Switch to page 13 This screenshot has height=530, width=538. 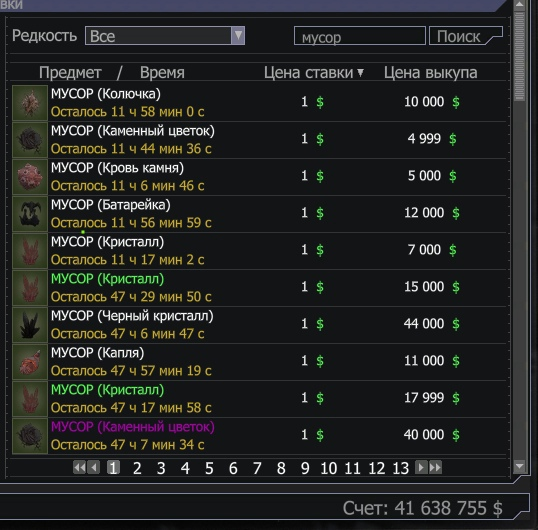[400, 468]
